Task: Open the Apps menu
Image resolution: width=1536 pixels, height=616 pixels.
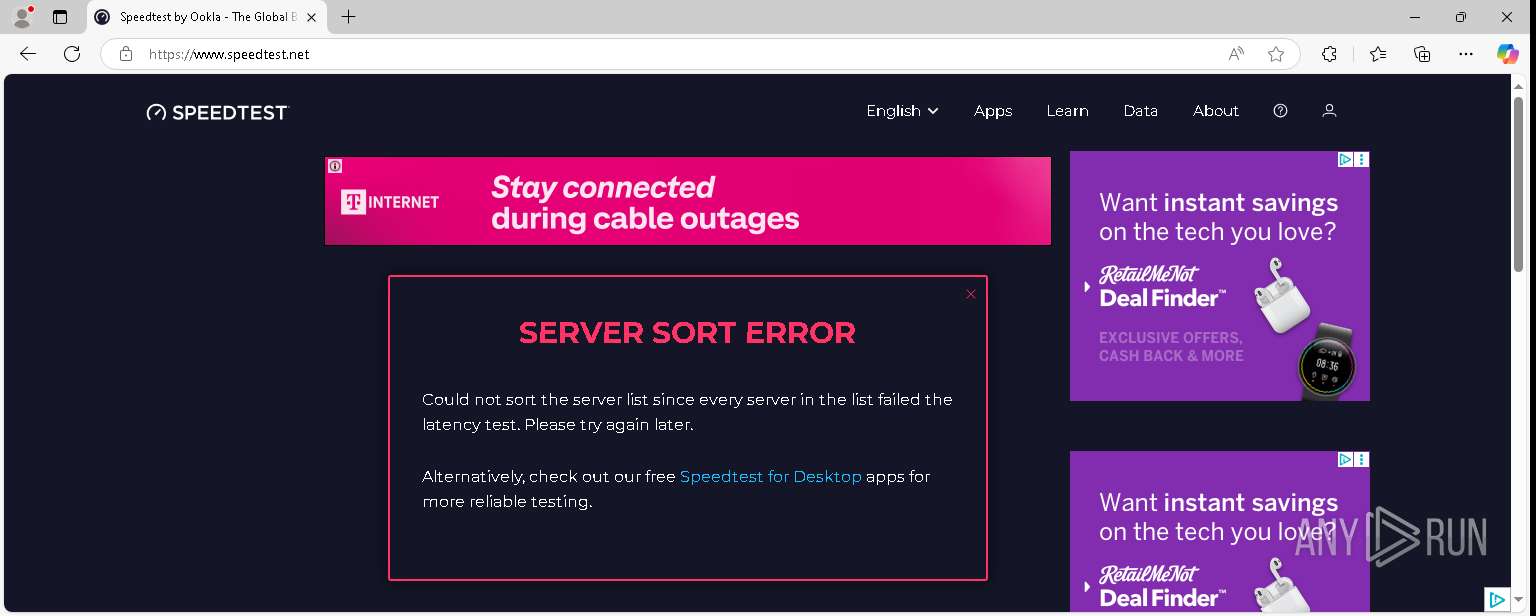Action: point(993,111)
